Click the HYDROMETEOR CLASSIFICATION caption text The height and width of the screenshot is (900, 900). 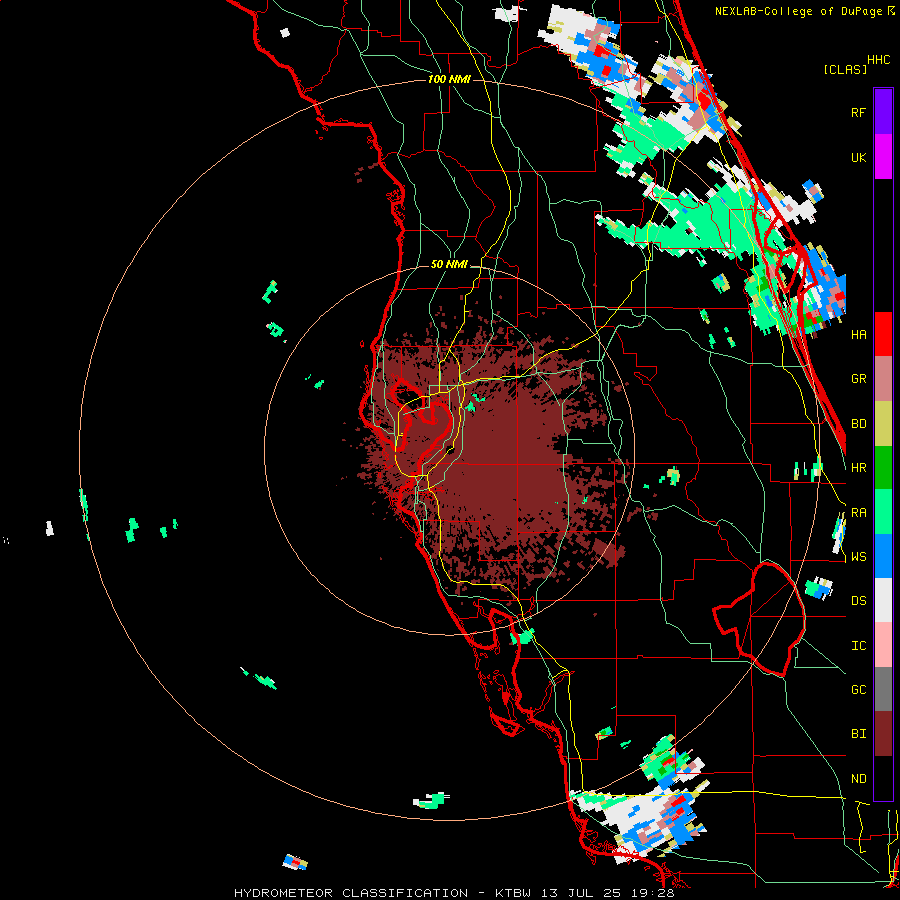(351, 893)
